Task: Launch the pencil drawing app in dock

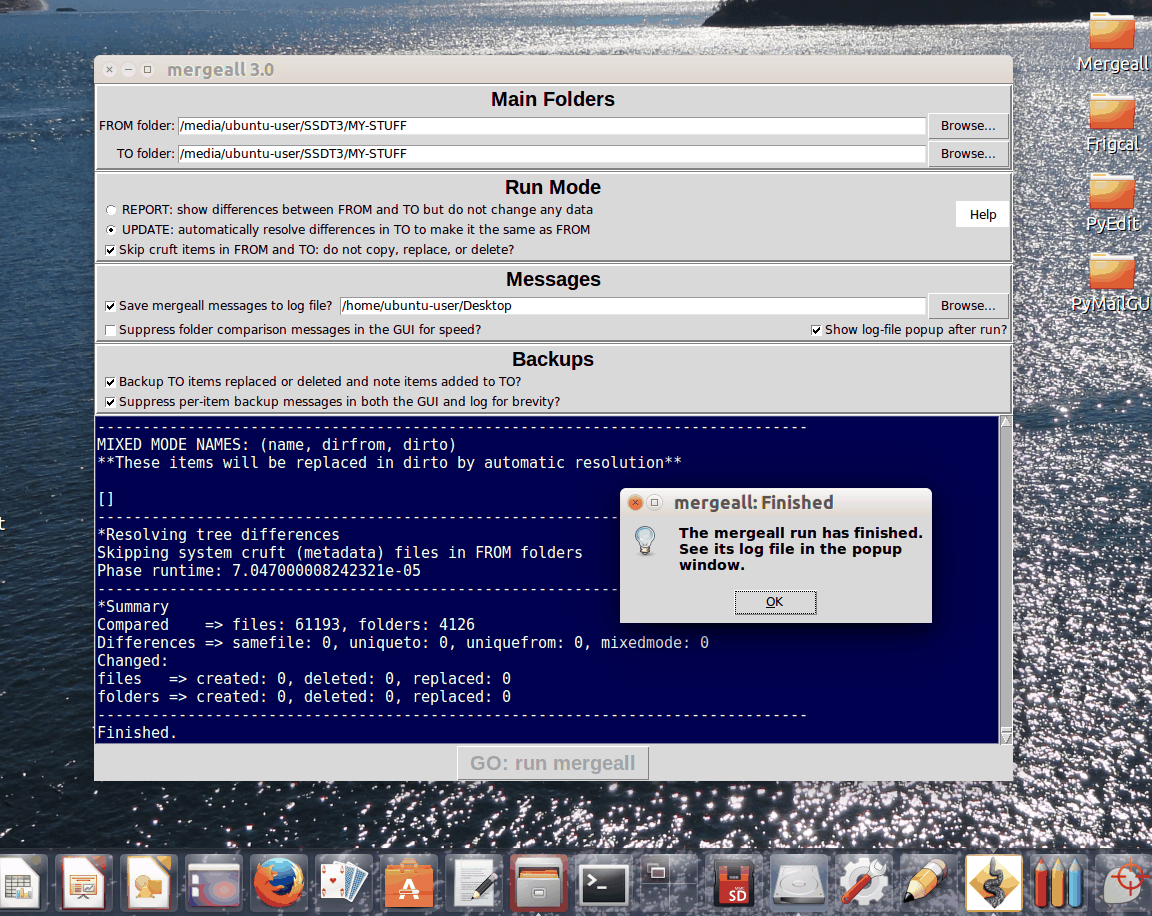Action: point(929,882)
